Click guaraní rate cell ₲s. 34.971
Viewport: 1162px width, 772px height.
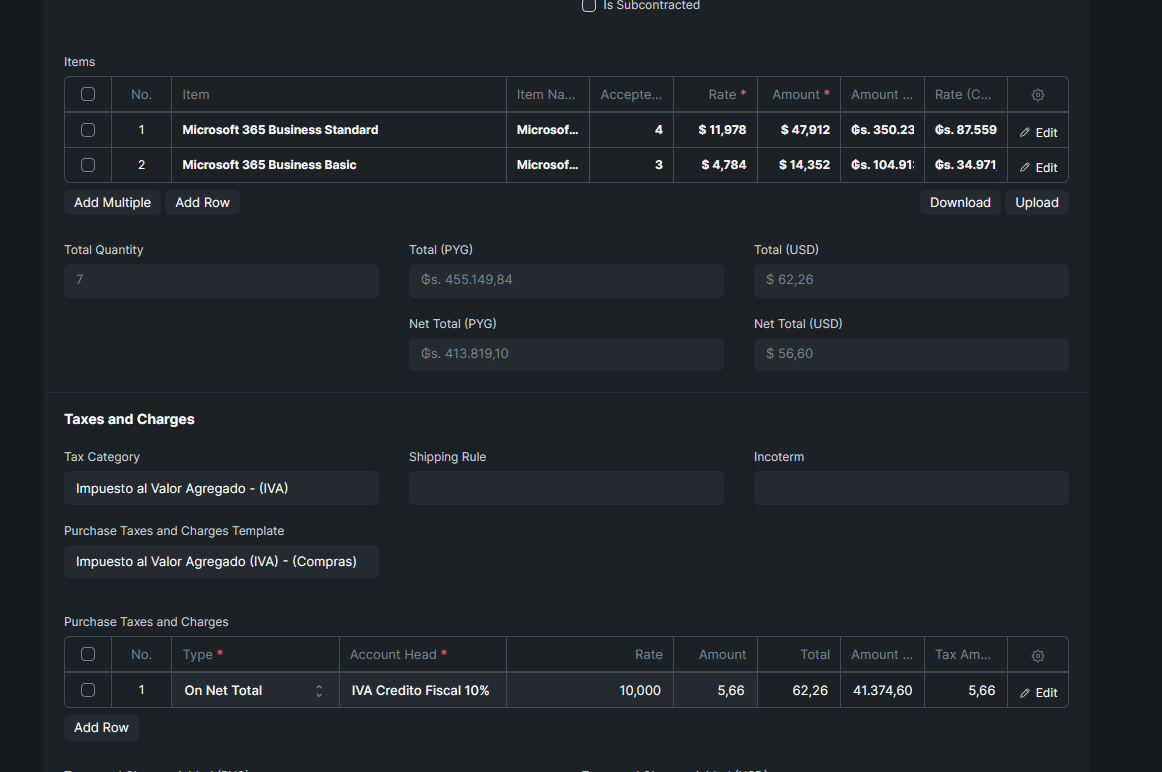tap(966, 164)
